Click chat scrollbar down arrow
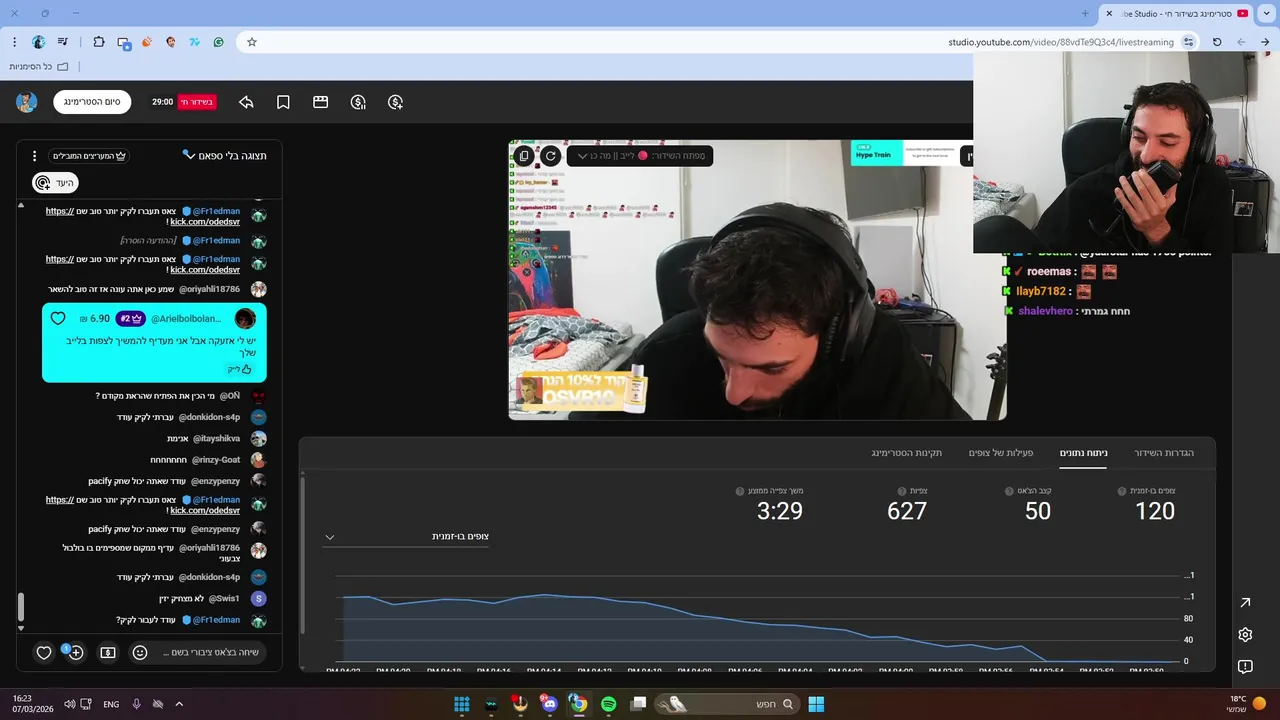The image size is (1280, 720). 21,628
